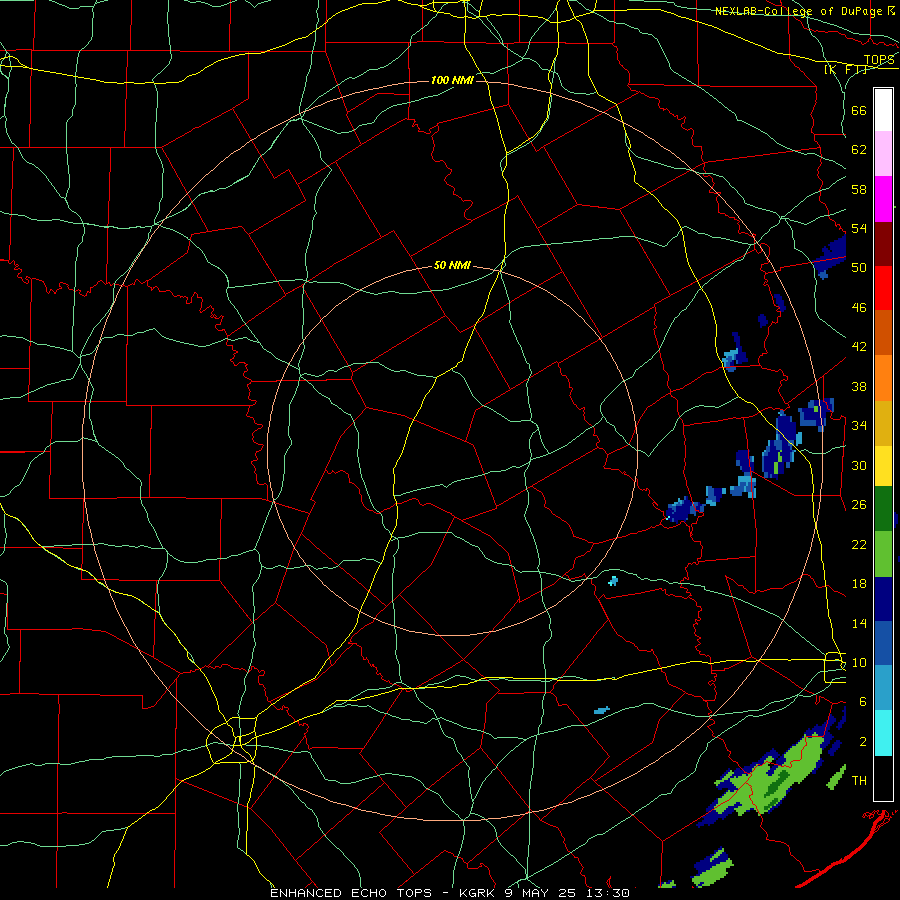
Task: Click legend value "34"
Action: tap(859, 425)
